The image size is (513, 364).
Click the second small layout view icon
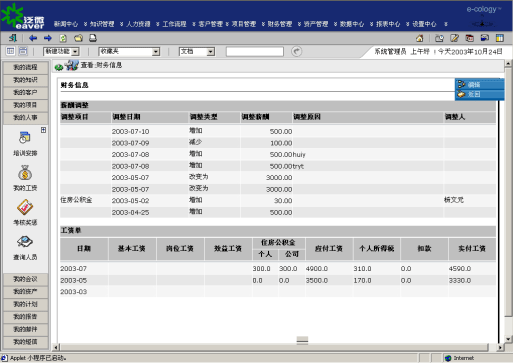click(23, 51)
